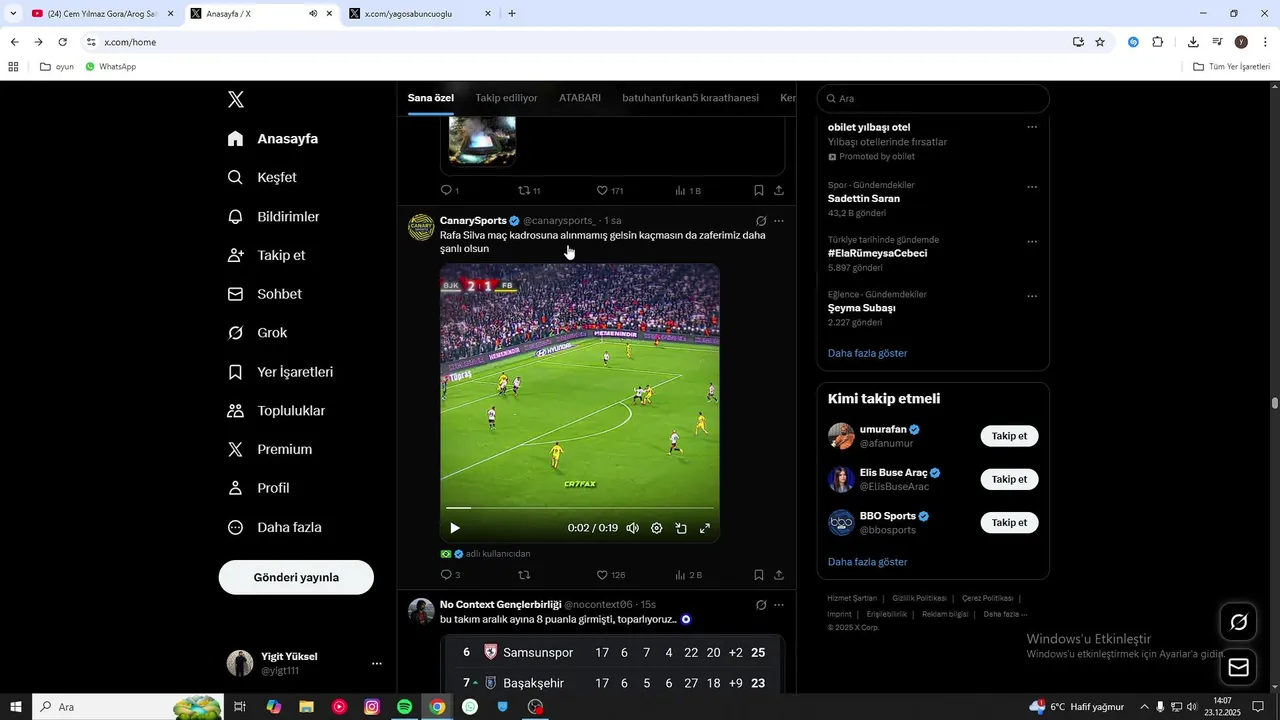Viewport: 1280px width, 720px height.
Task: Share the CanarySports post
Action: 779,575
